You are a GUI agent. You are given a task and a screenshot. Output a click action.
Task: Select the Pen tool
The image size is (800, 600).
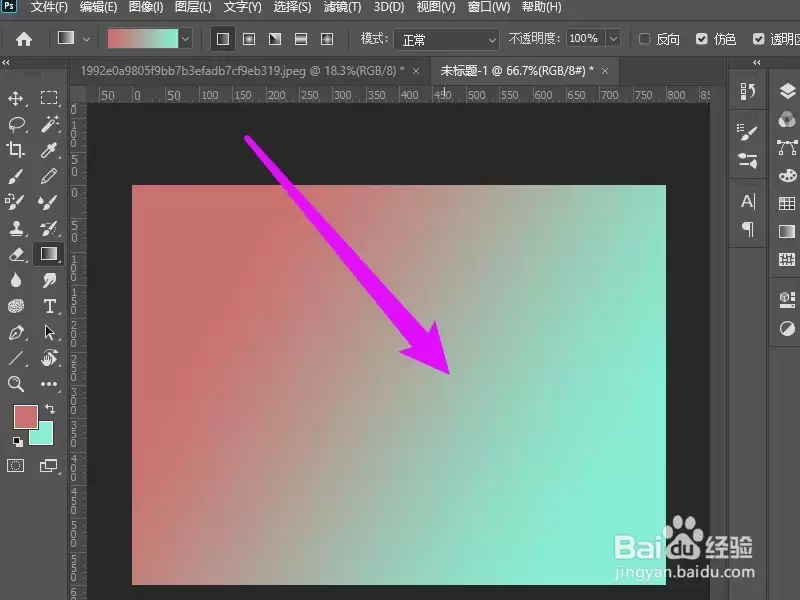[16, 332]
